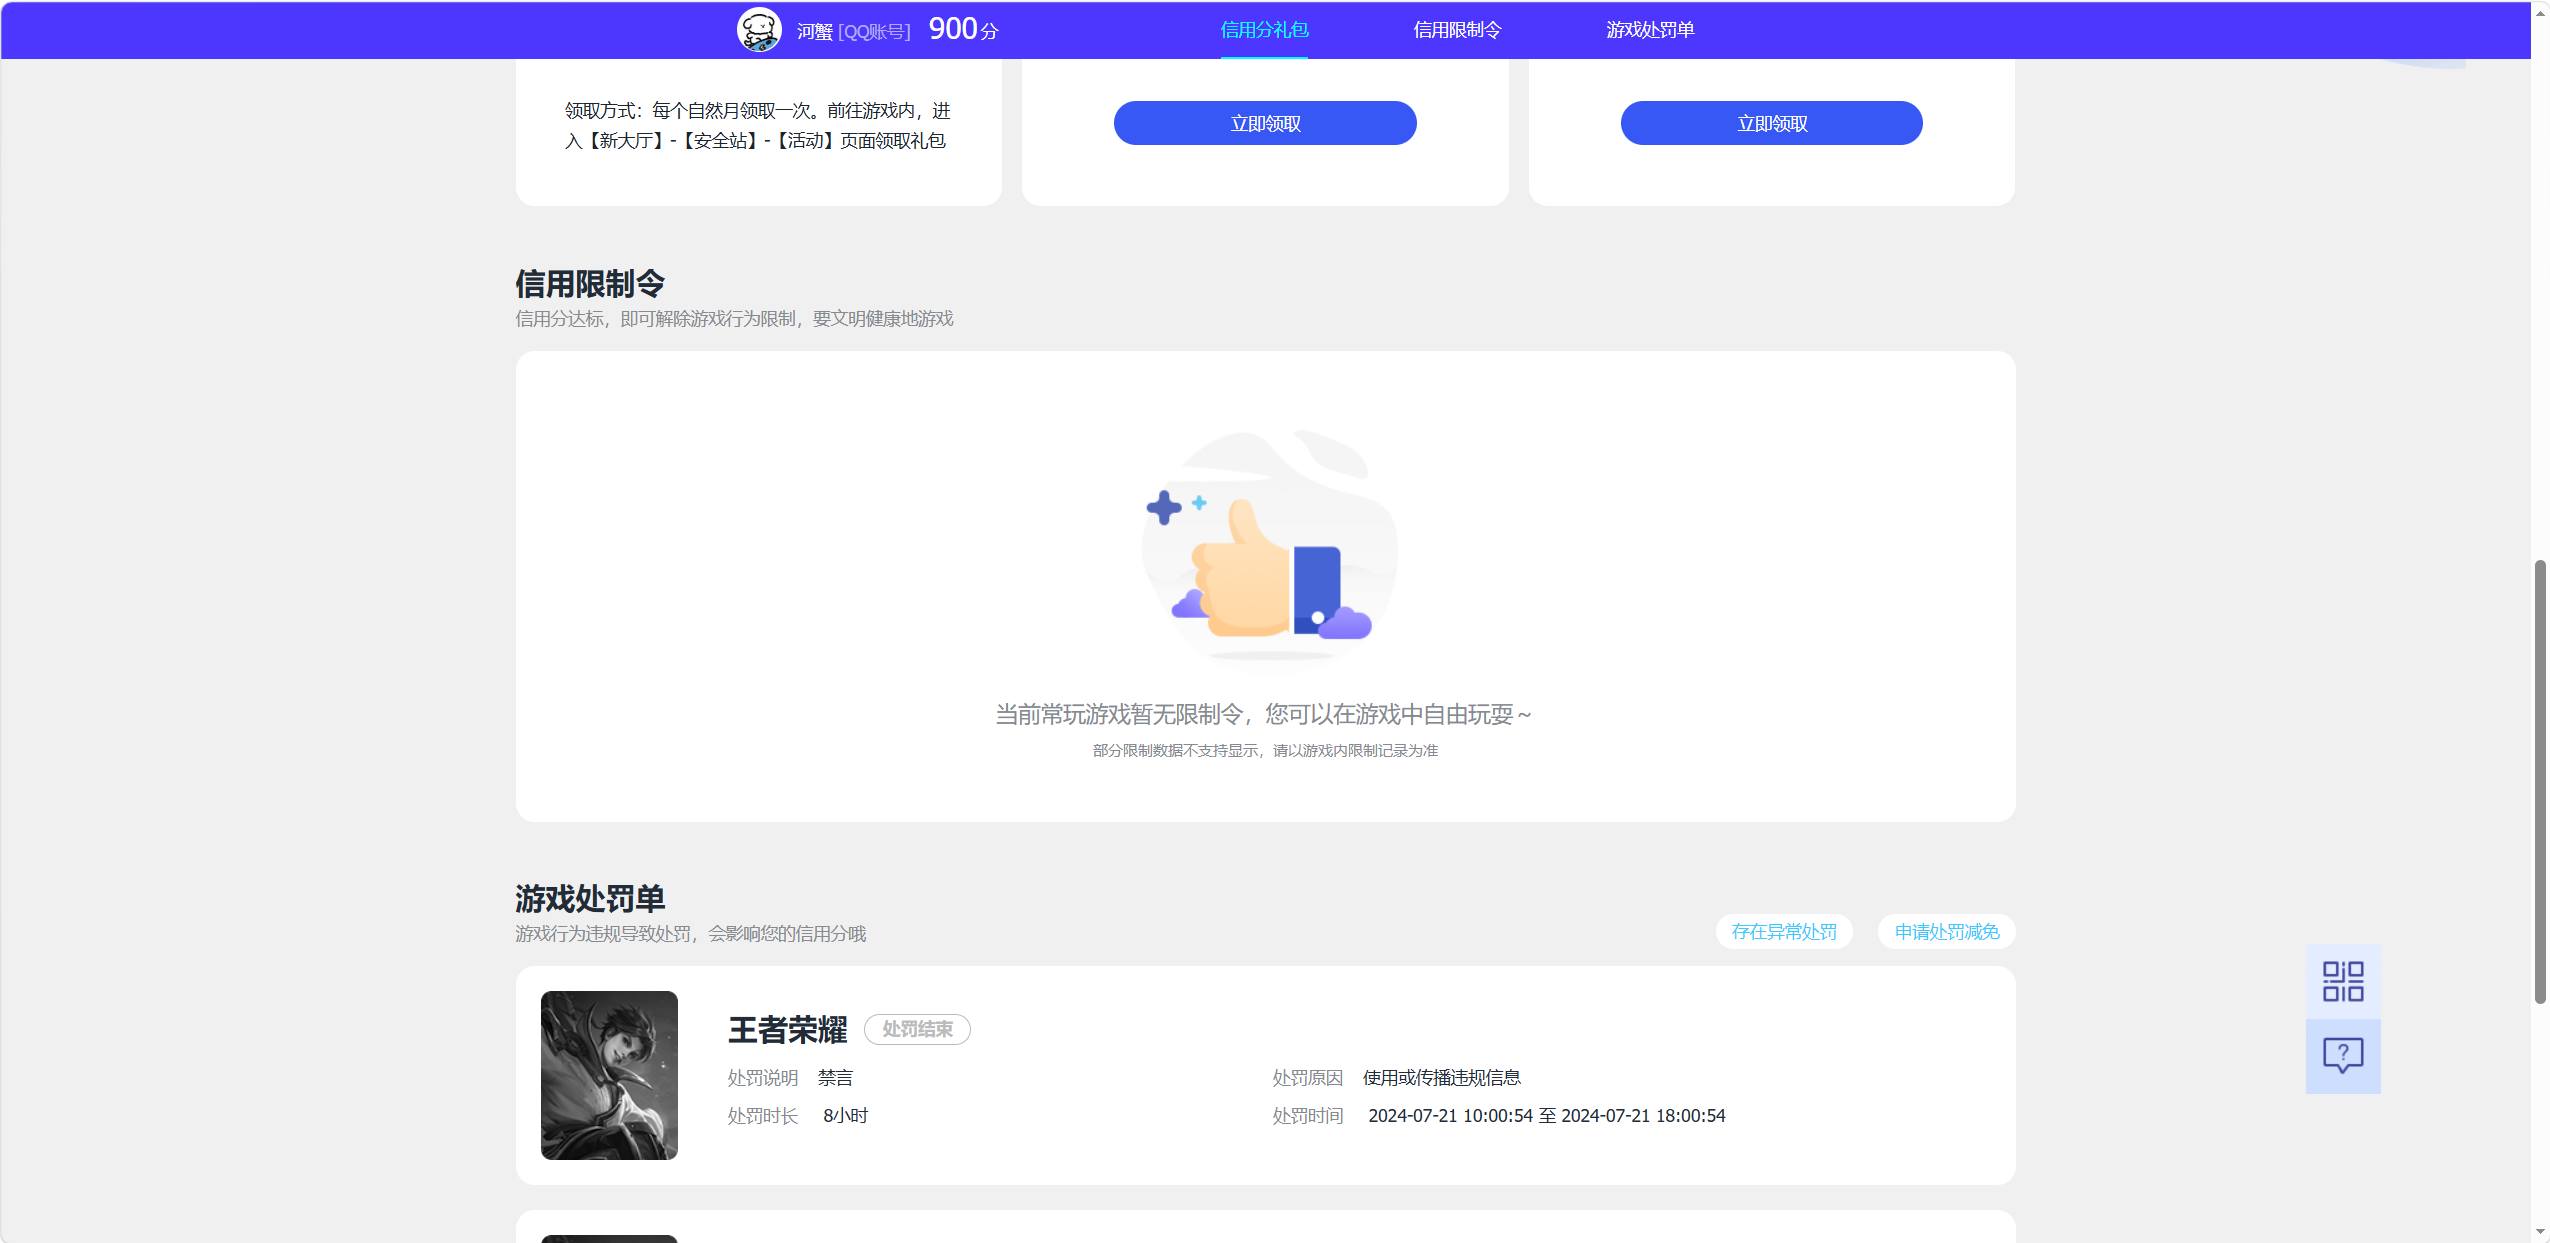Click the 禁言 punishment description
The height and width of the screenshot is (1243, 2550).
point(835,1077)
